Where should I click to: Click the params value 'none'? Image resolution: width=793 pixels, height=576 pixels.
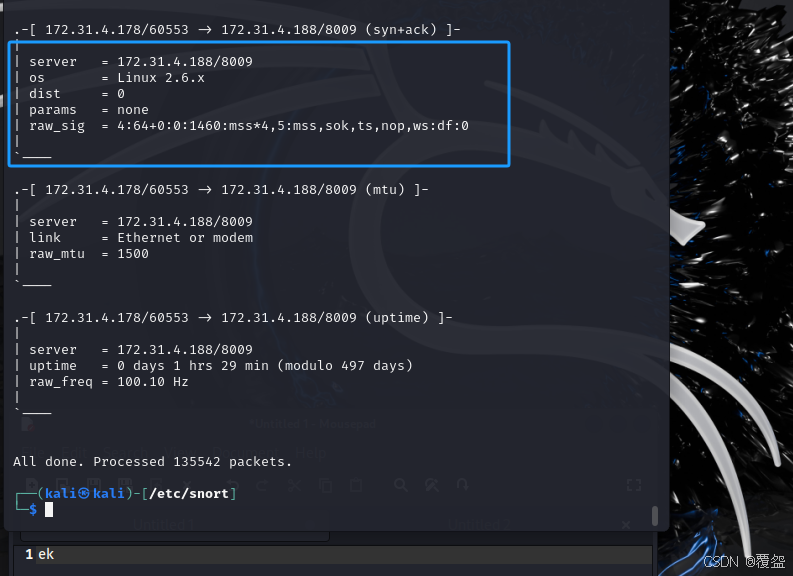[133, 110]
